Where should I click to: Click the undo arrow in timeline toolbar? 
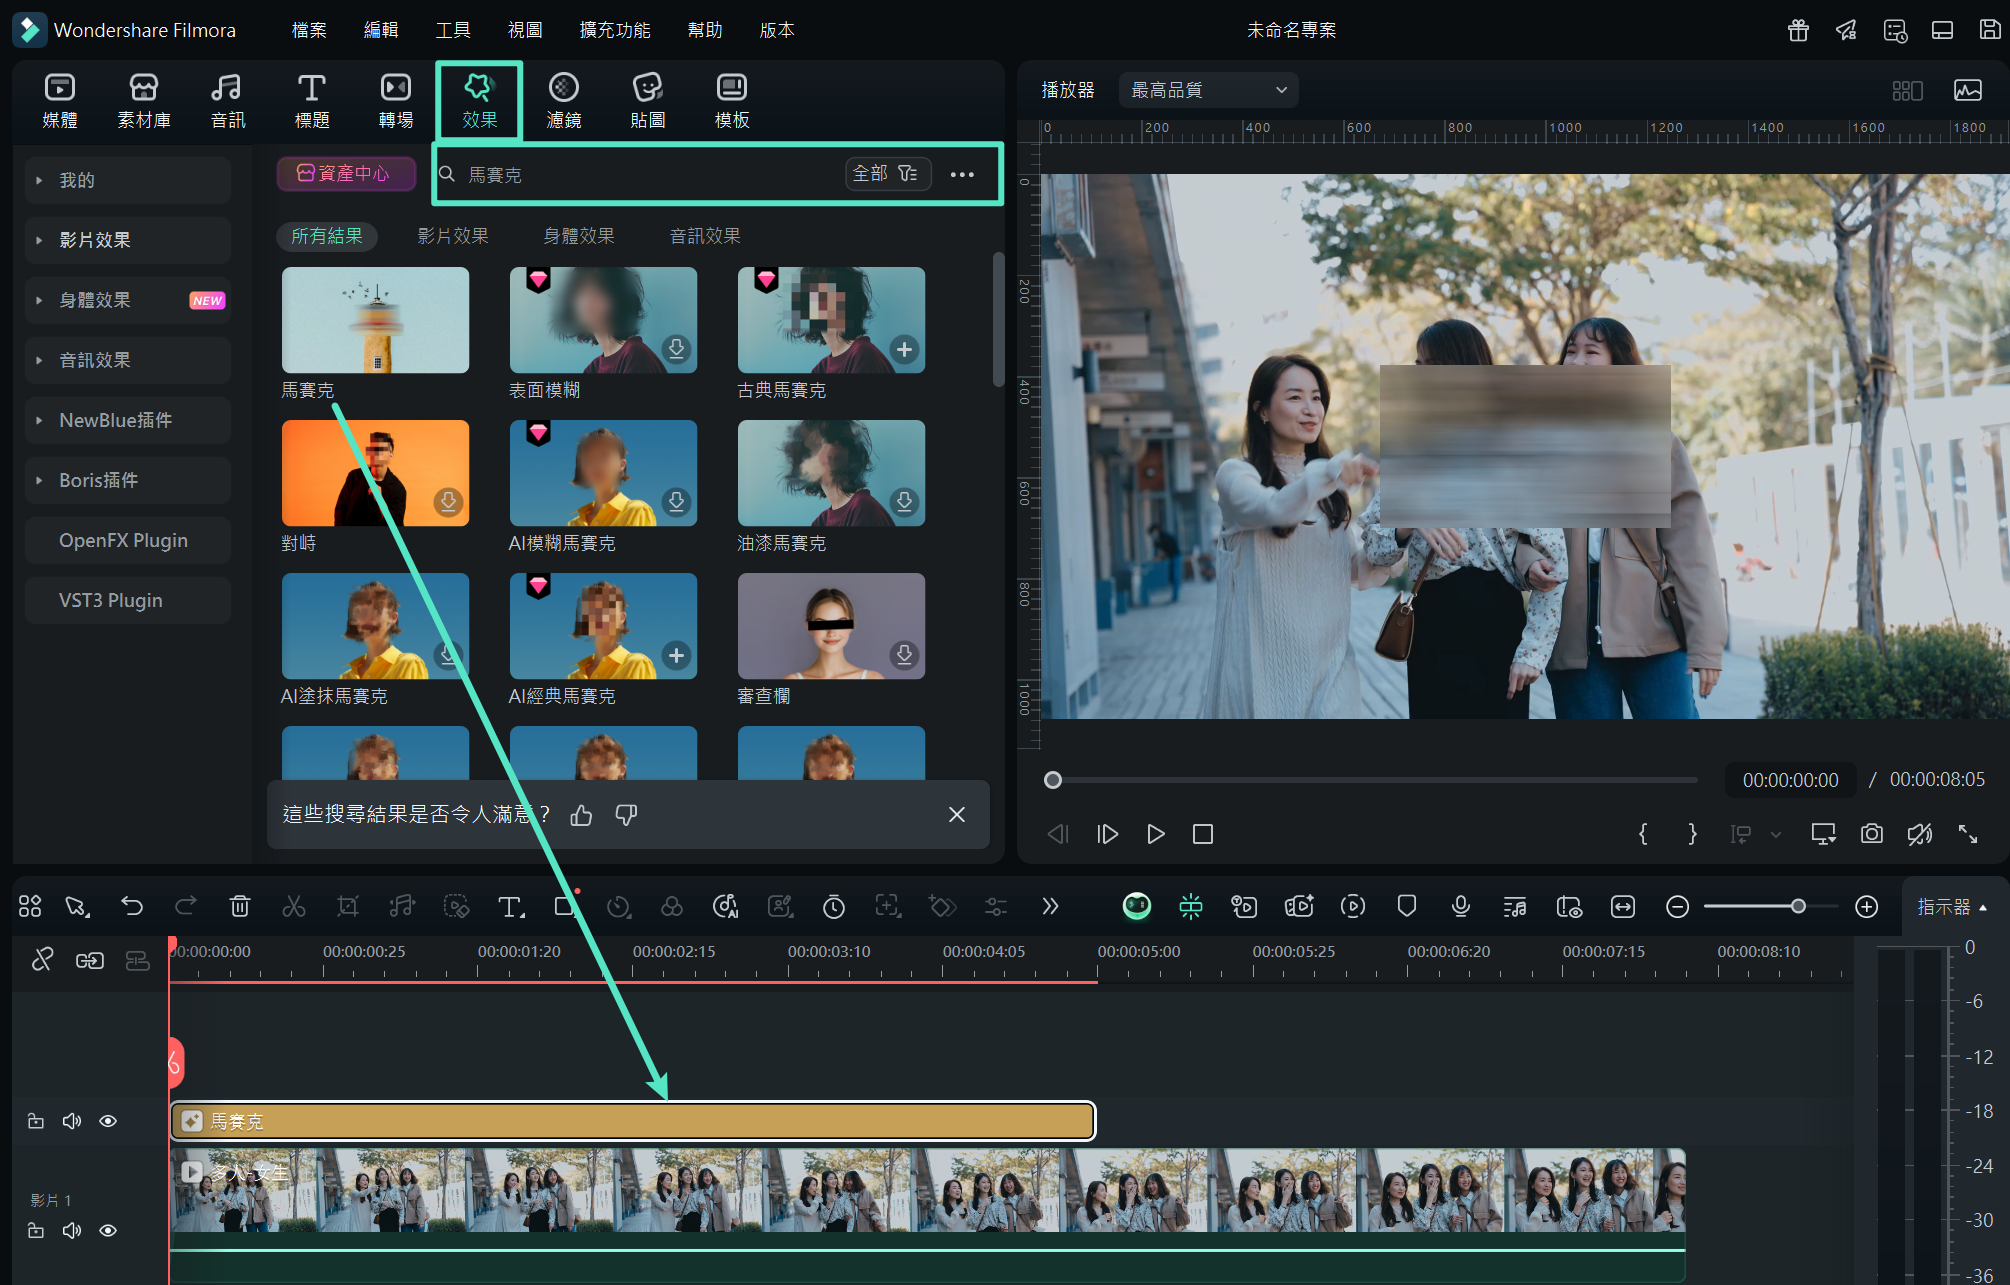tap(132, 906)
